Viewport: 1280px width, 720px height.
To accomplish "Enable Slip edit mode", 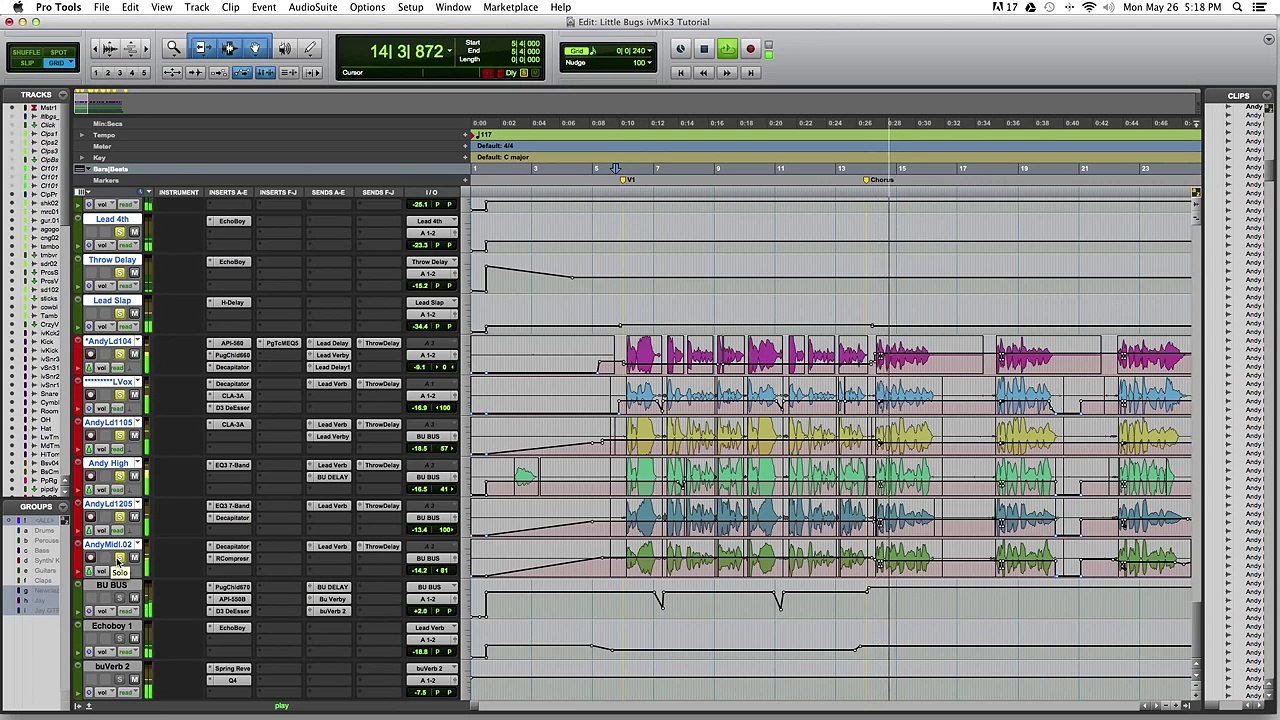I will point(27,63).
